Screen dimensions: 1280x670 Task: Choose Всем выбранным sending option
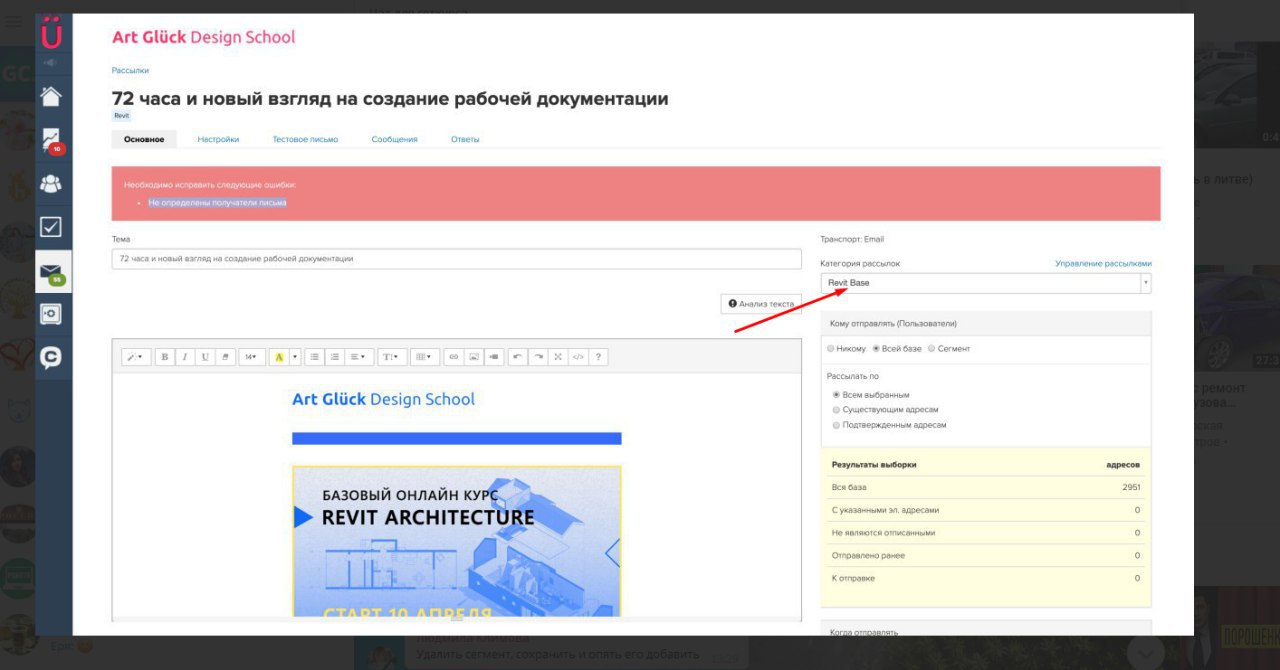point(836,395)
